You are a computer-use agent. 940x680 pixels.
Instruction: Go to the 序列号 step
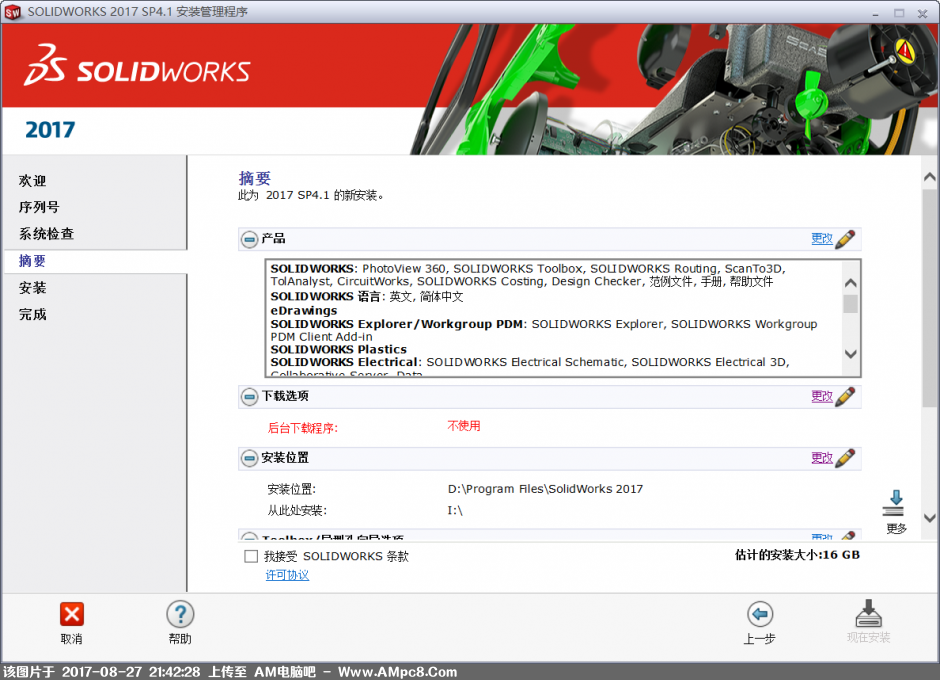(x=39, y=207)
